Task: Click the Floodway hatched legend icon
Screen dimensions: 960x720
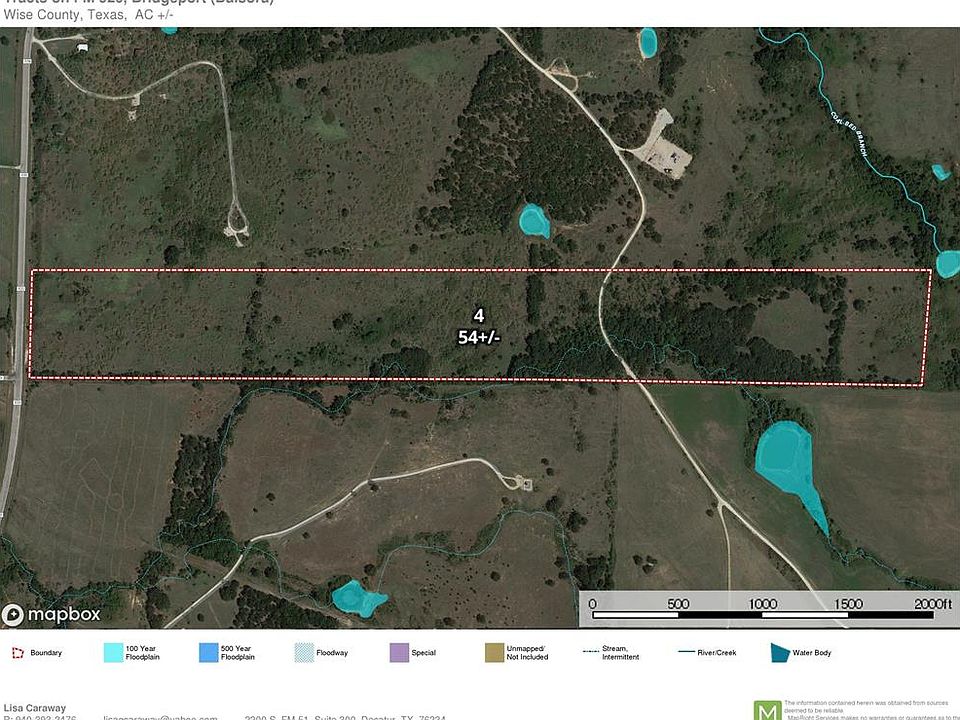Action: [x=304, y=653]
